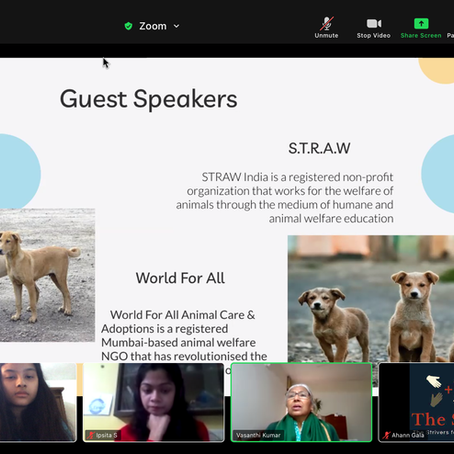Screen dimensions: 454x454
Task: Select Vasanthi Kumar's video thumbnail
Action: [301, 402]
